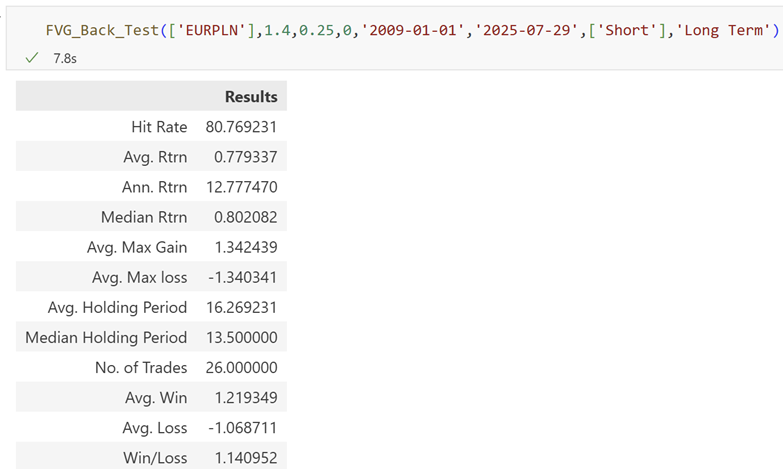Click the Avg. Holding Period row label

pyautogui.click(x=117, y=307)
